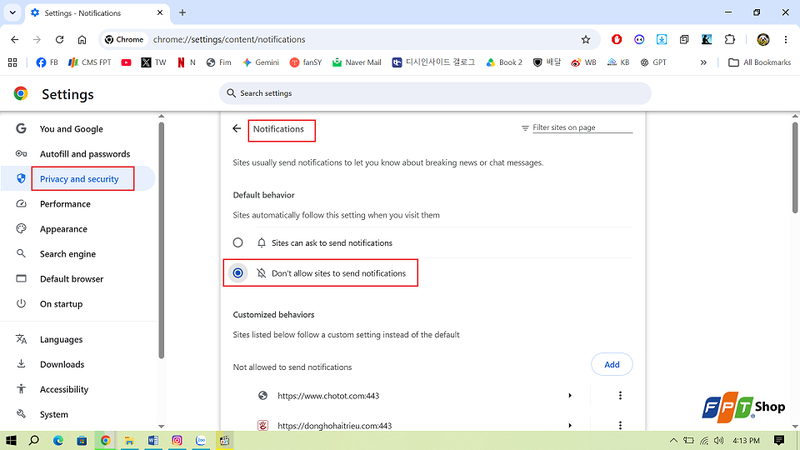Image resolution: width=800 pixels, height=450 pixels.
Task: Open Appearance settings
Action: [63, 229]
